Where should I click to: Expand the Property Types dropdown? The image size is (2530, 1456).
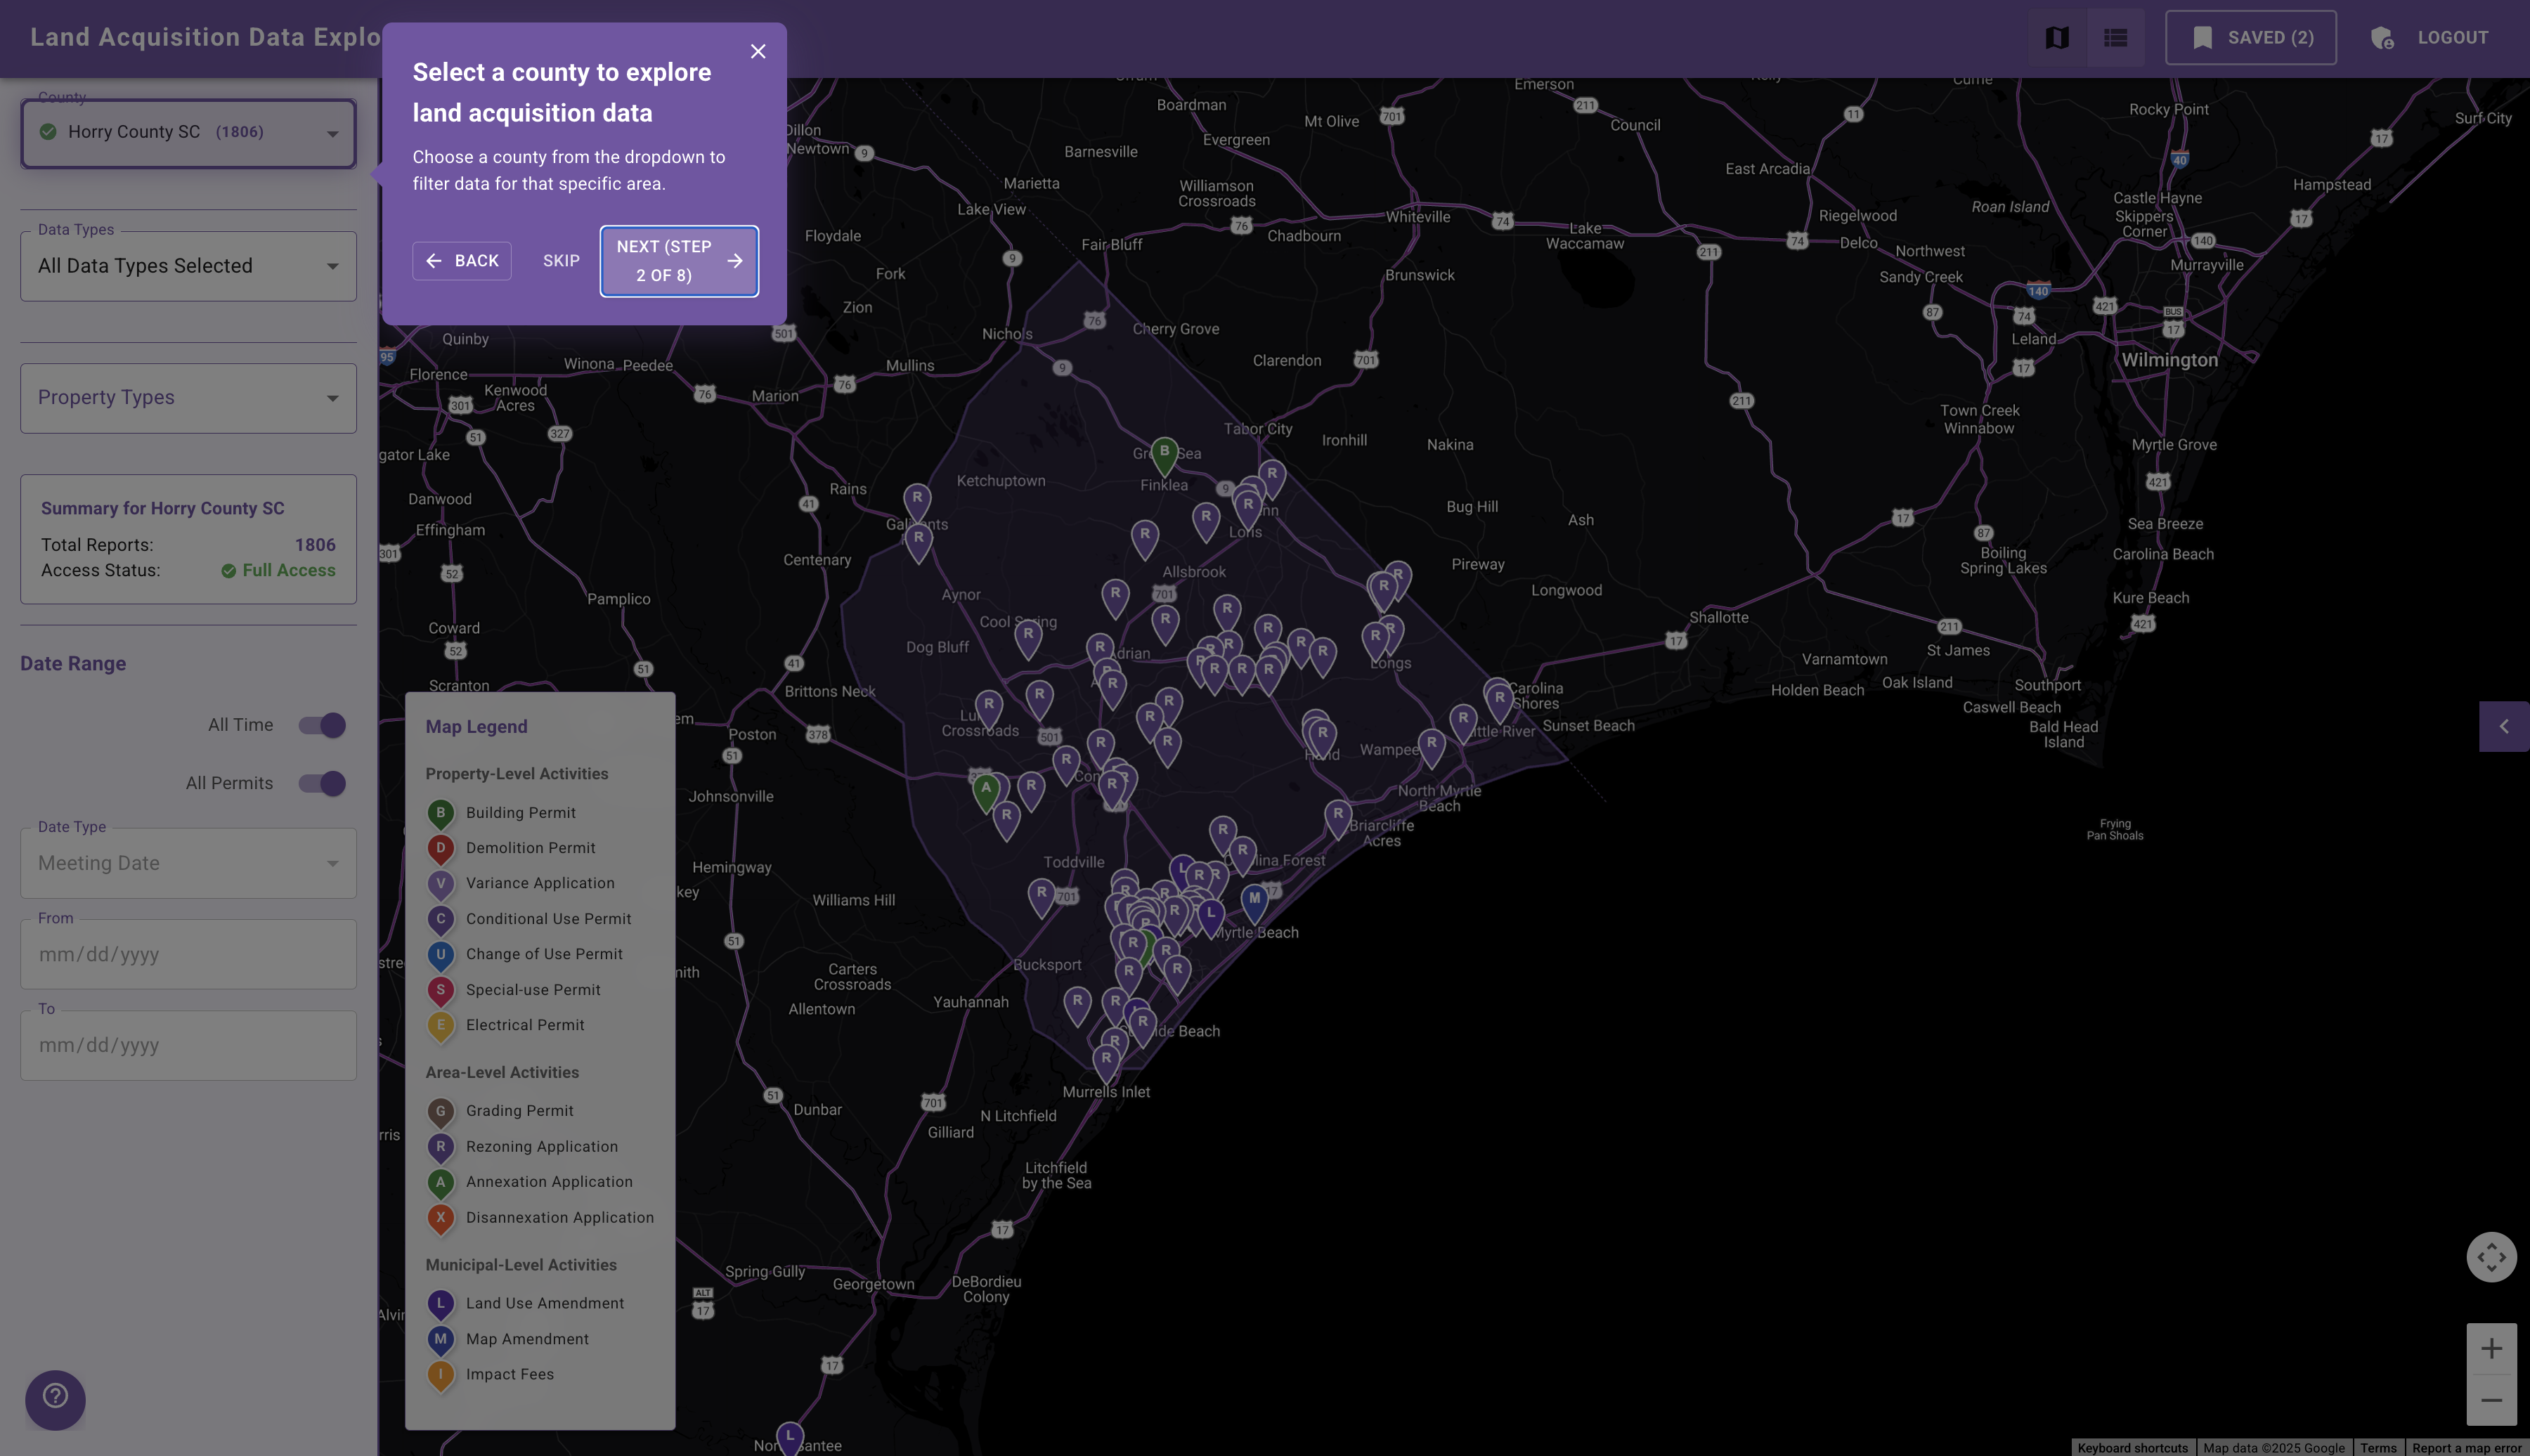(188, 397)
